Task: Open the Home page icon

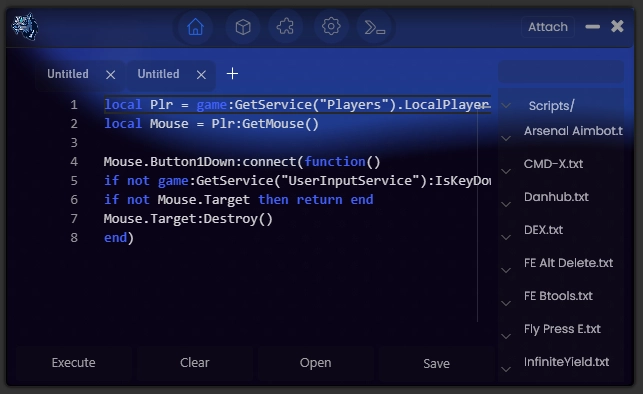Action: [195, 27]
